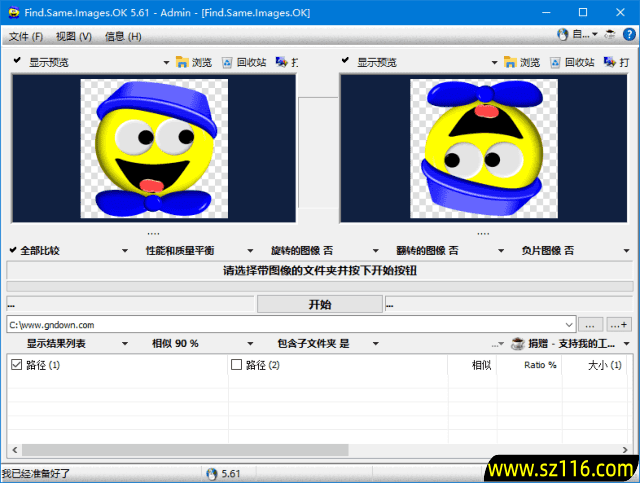Click right panel 回收站 recycle icon
The width and height of the screenshot is (640, 483).
click(555, 62)
